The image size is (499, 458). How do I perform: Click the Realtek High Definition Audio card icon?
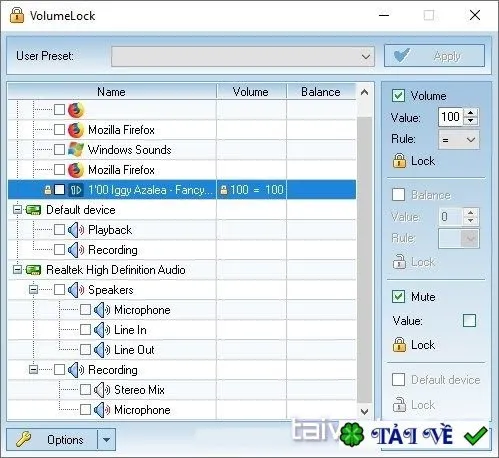(33, 270)
